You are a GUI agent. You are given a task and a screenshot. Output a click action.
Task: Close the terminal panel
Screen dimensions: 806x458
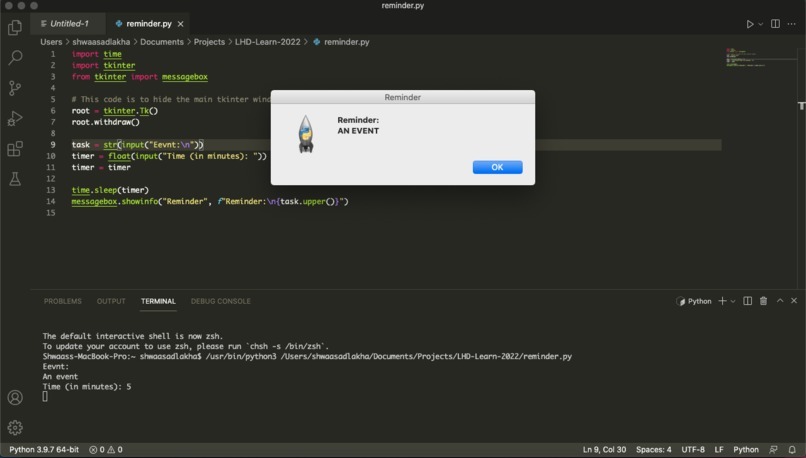coord(794,301)
